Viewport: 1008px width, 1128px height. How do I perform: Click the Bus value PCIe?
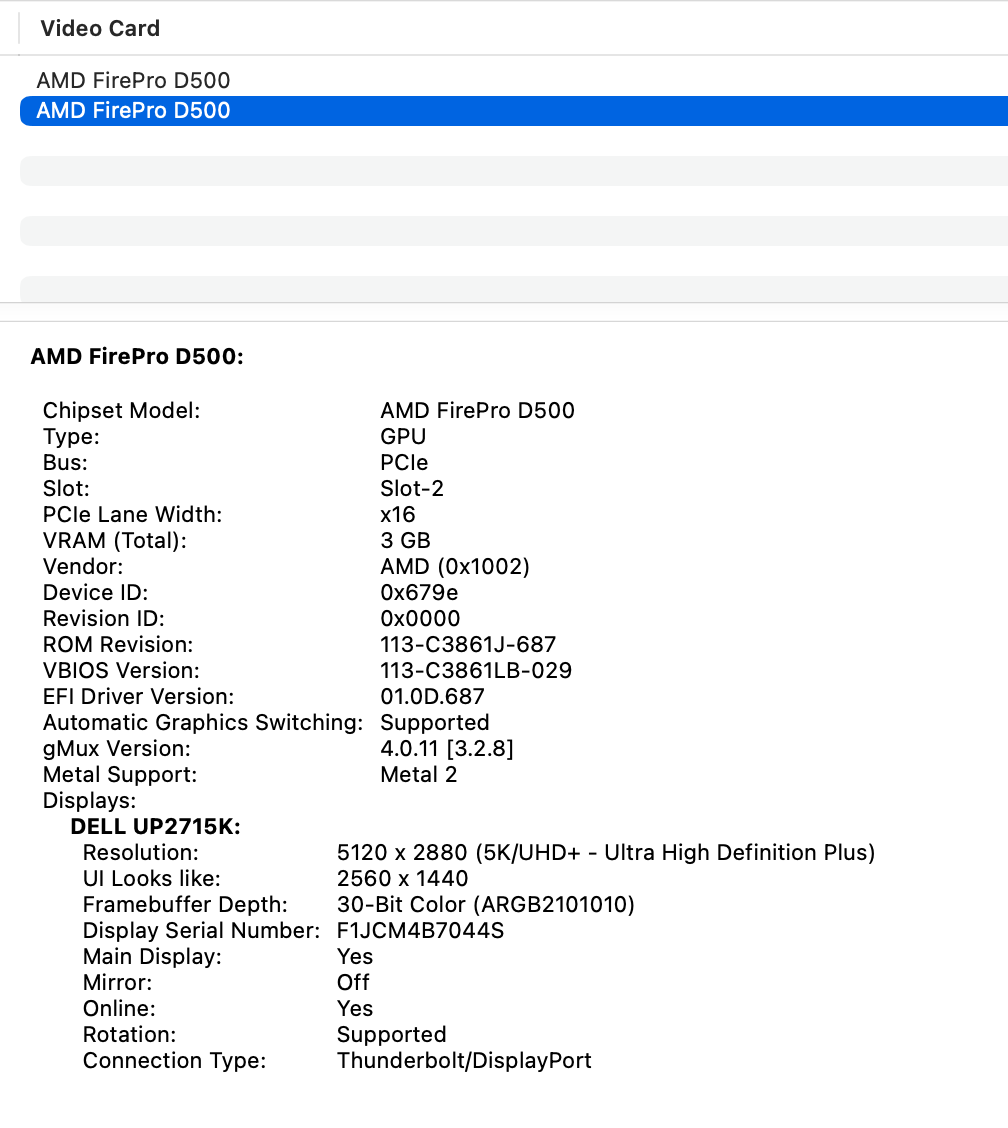(404, 463)
